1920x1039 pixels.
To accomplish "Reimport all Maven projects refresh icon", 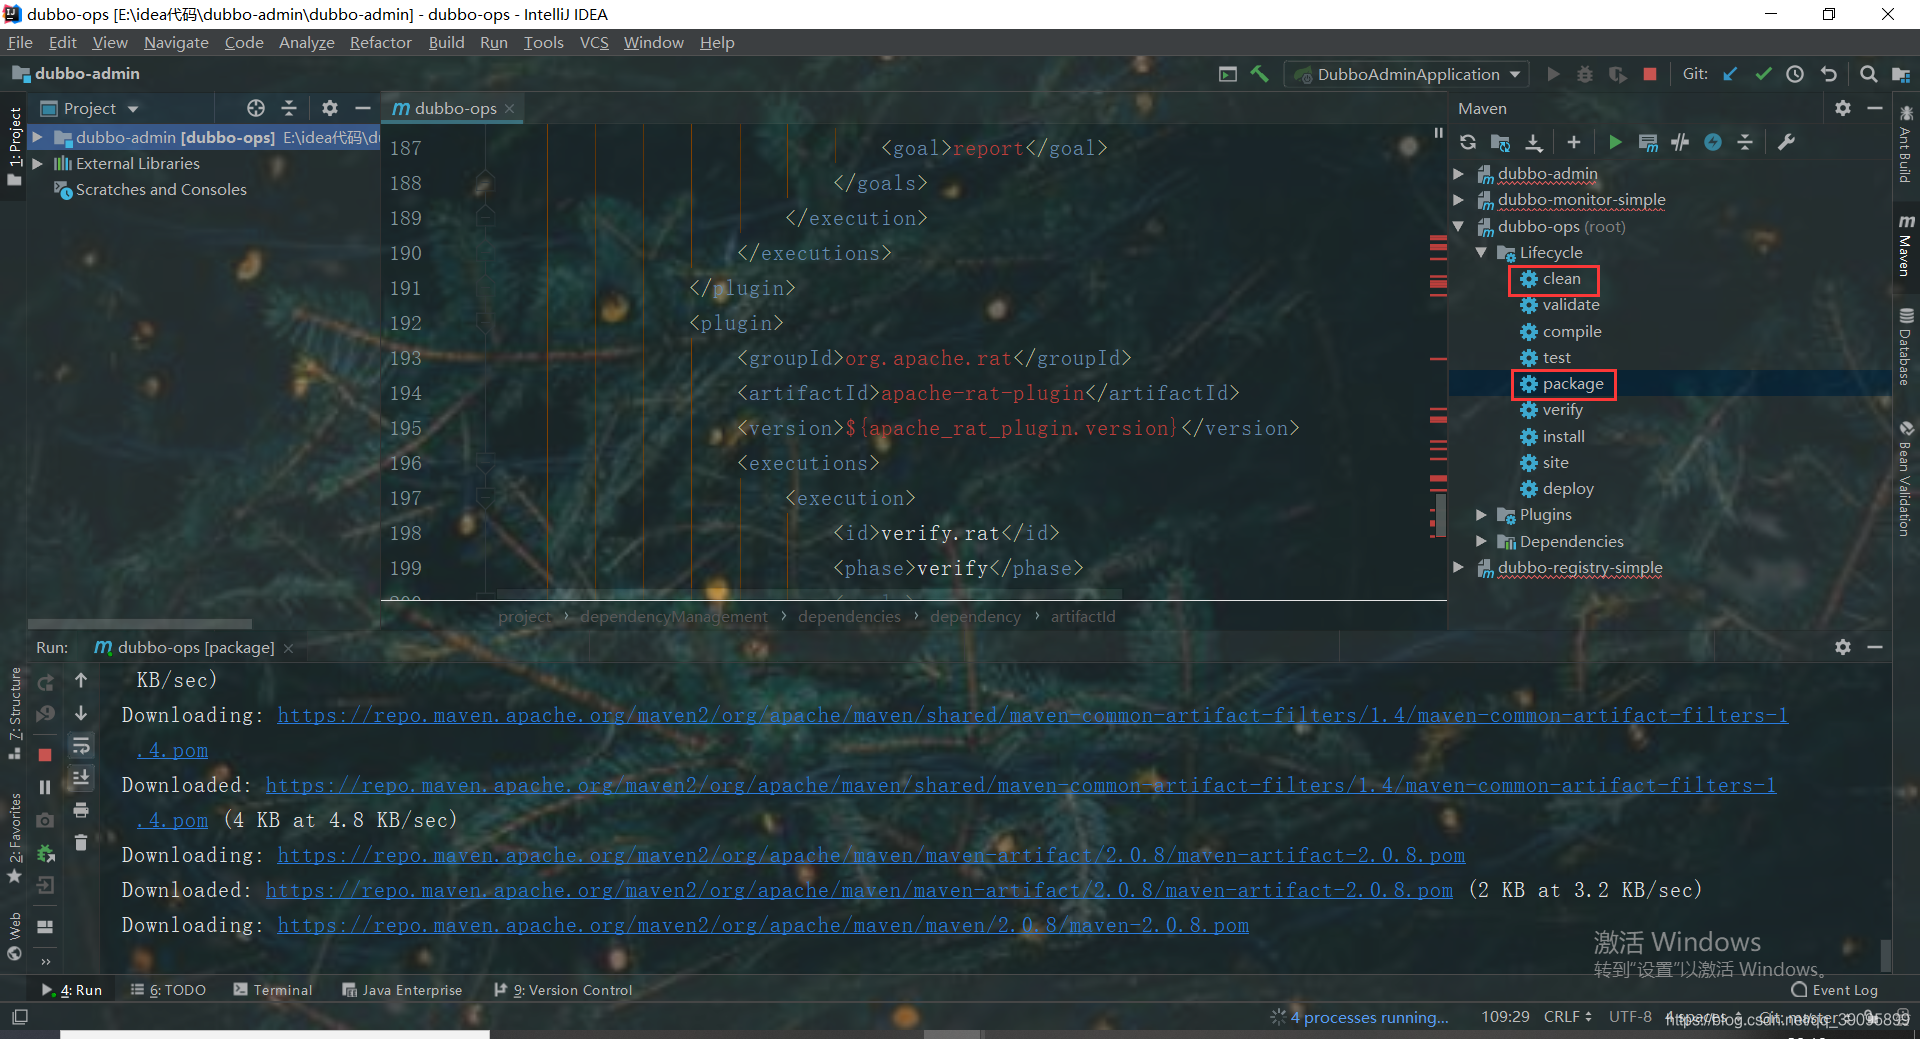I will point(1468,142).
